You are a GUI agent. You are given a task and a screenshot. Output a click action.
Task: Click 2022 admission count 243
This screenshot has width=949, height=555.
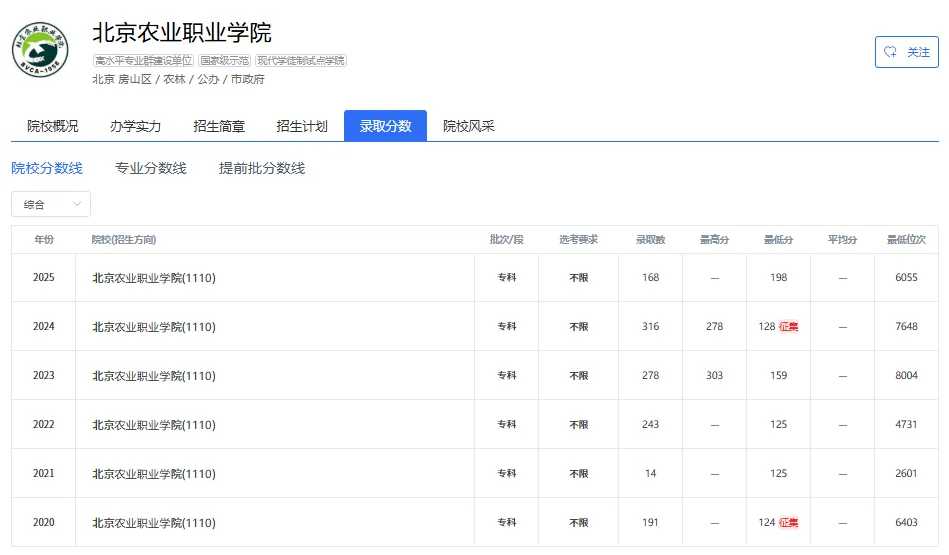(651, 424)
